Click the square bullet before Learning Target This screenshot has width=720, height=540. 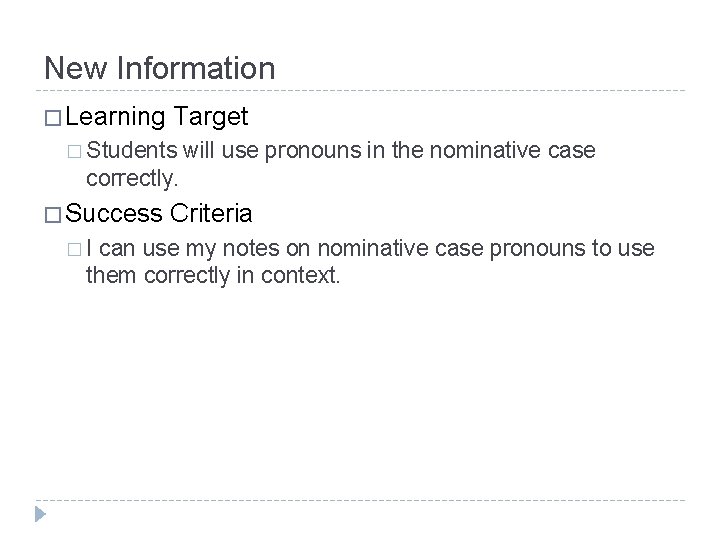pyautogui.click(x=53, y=118)
